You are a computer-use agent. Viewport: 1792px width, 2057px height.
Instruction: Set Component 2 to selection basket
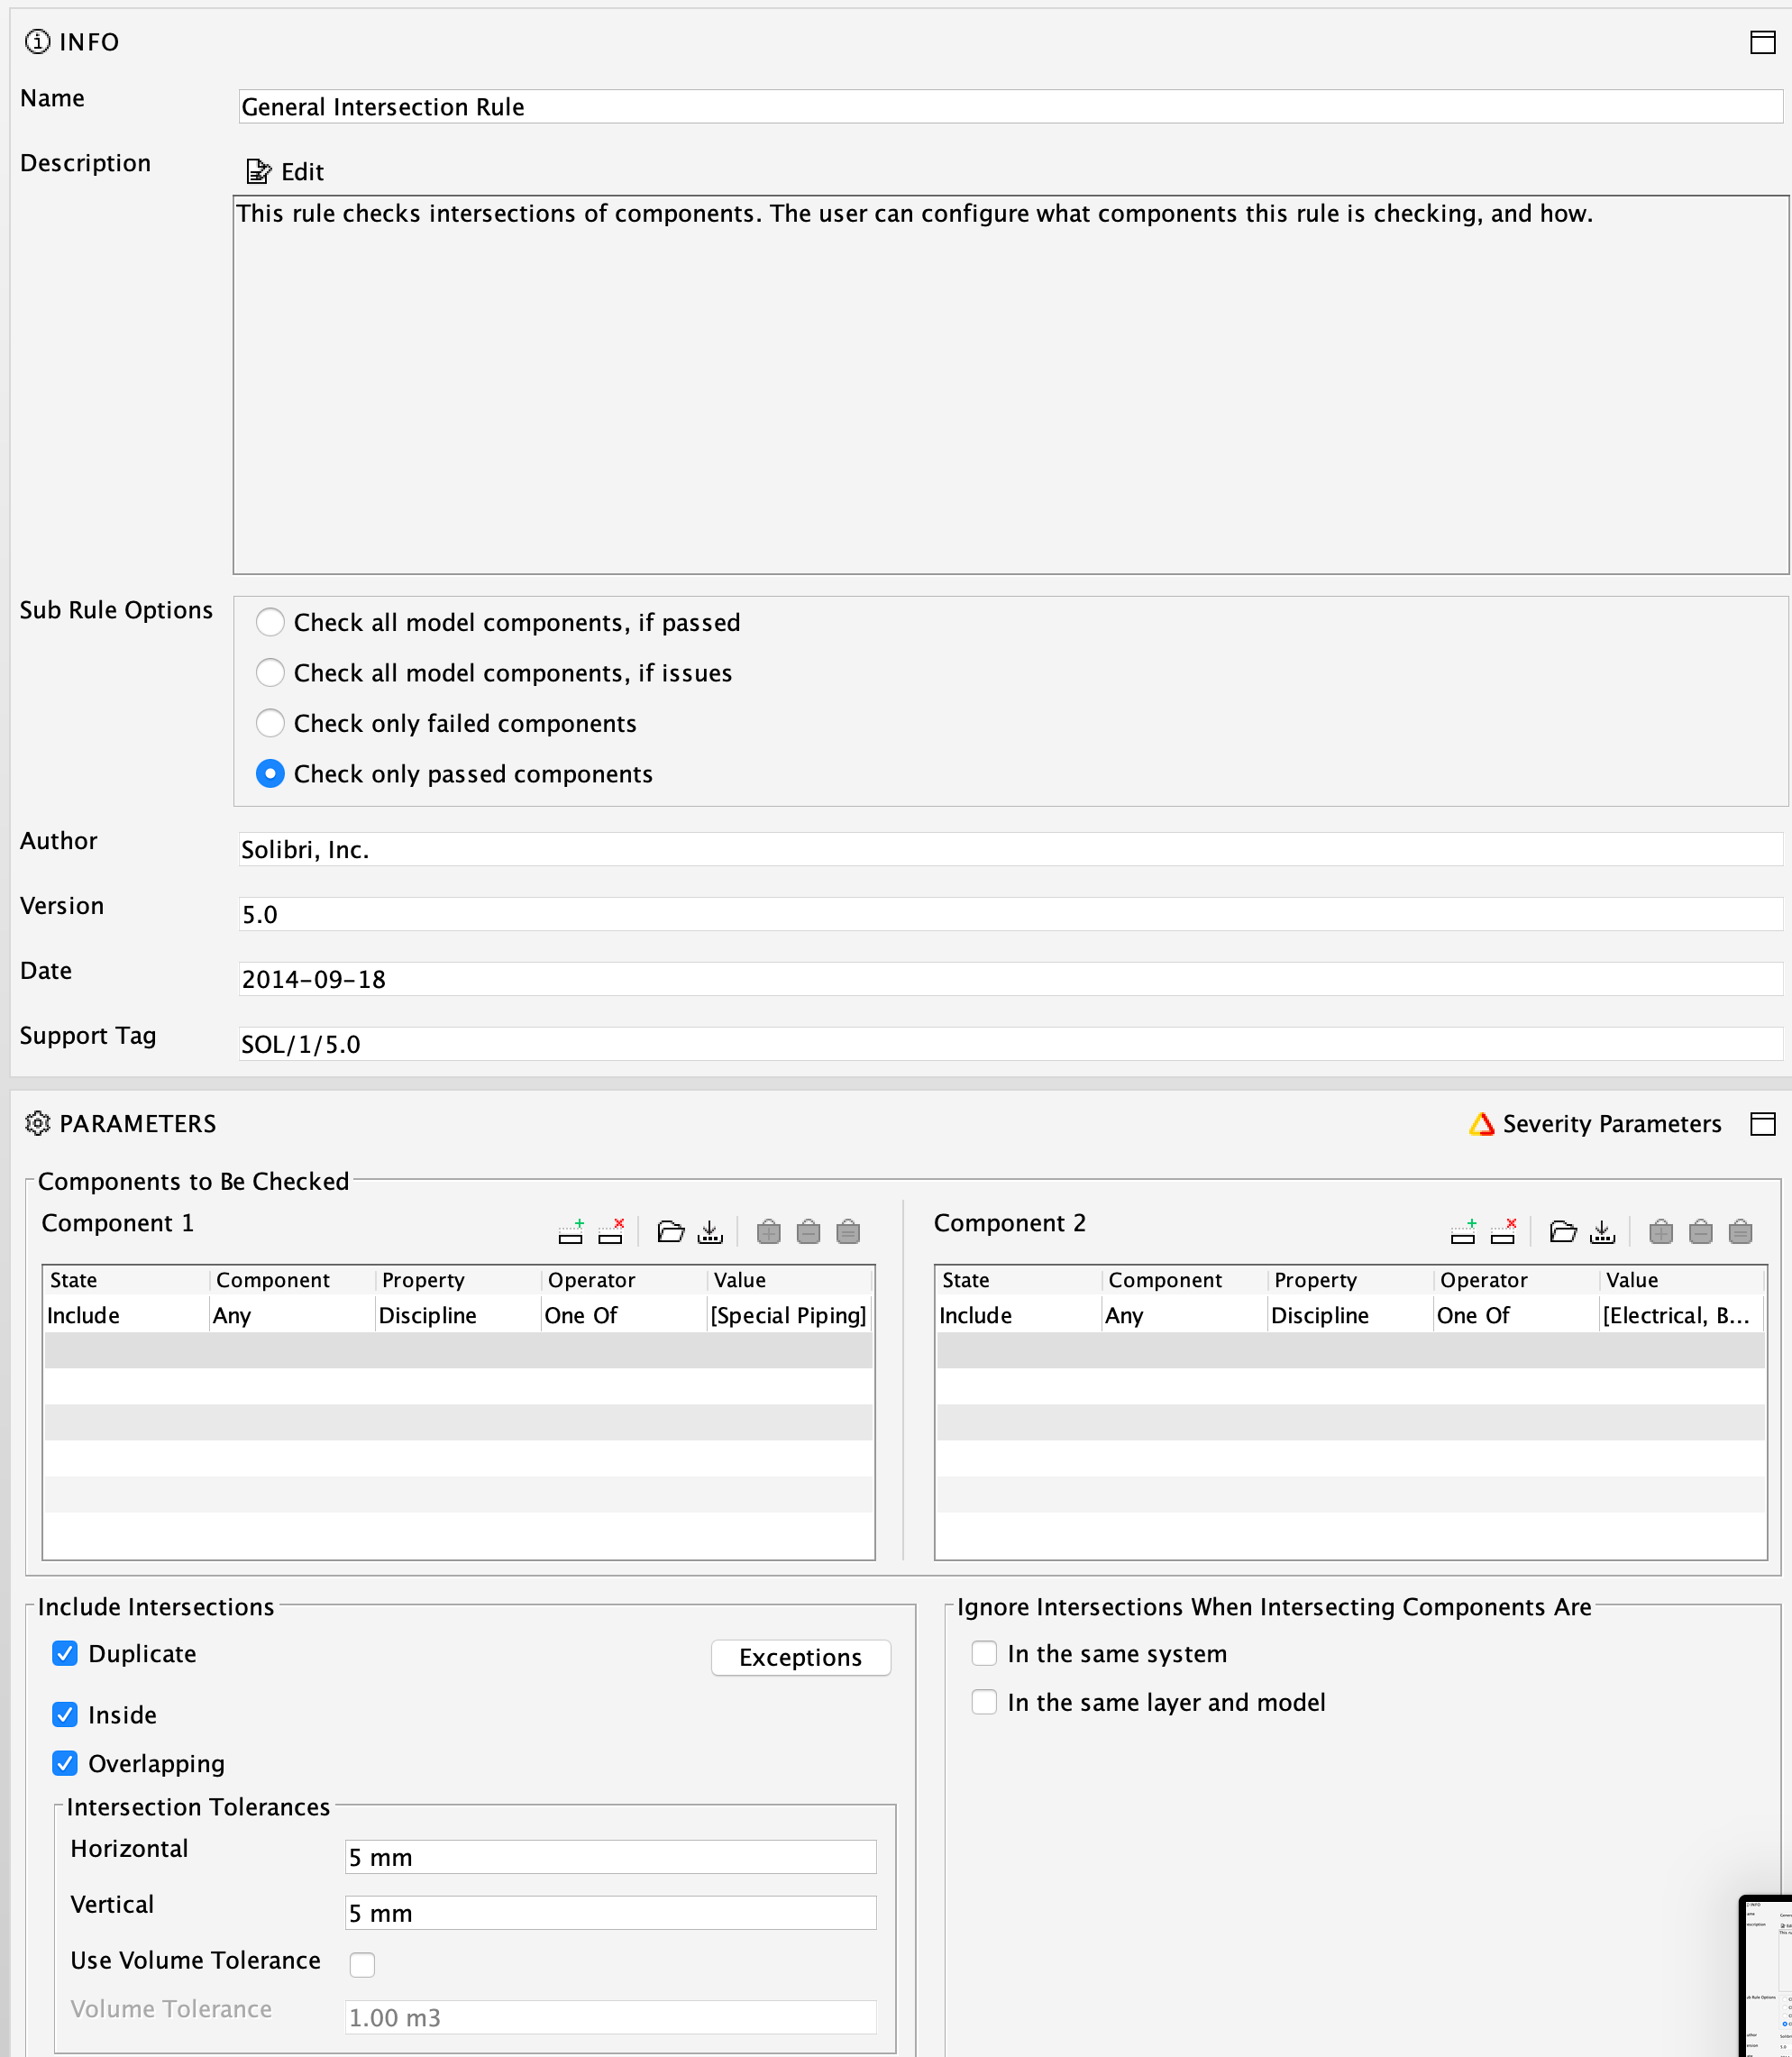pos(1740,1231)
